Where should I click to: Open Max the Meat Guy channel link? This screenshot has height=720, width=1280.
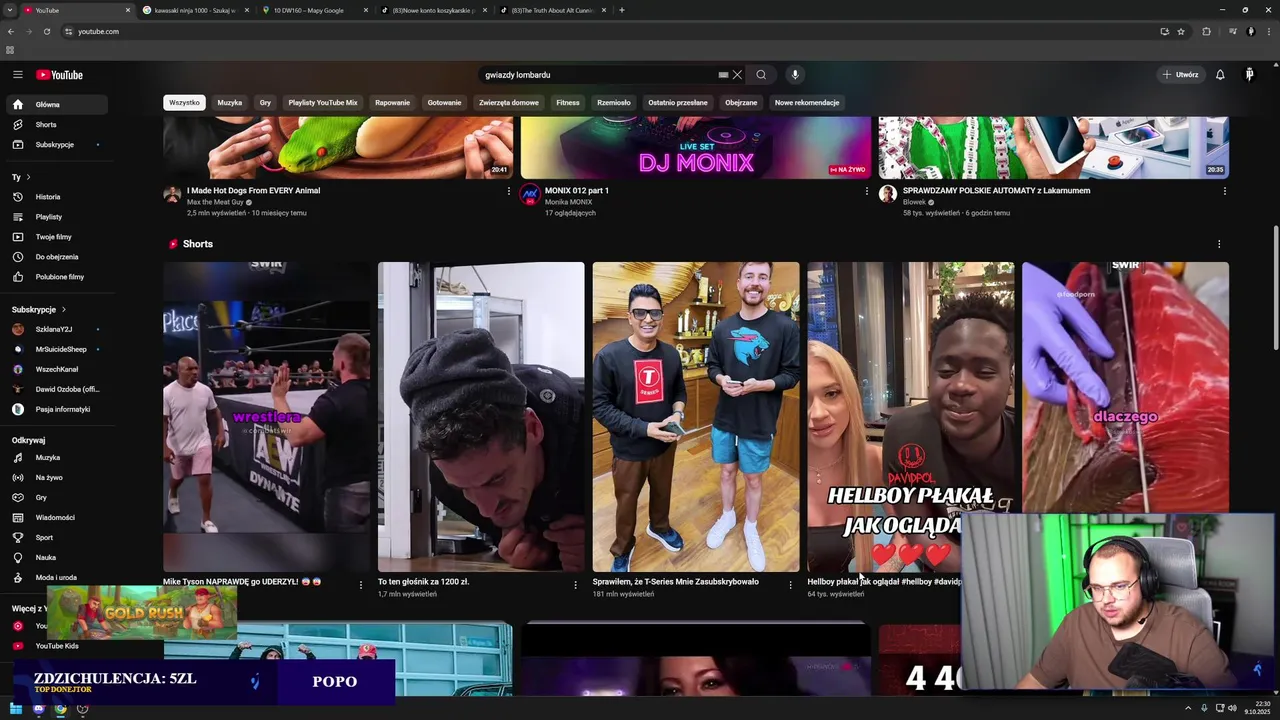pyautogui.click(x=215, y=202)
